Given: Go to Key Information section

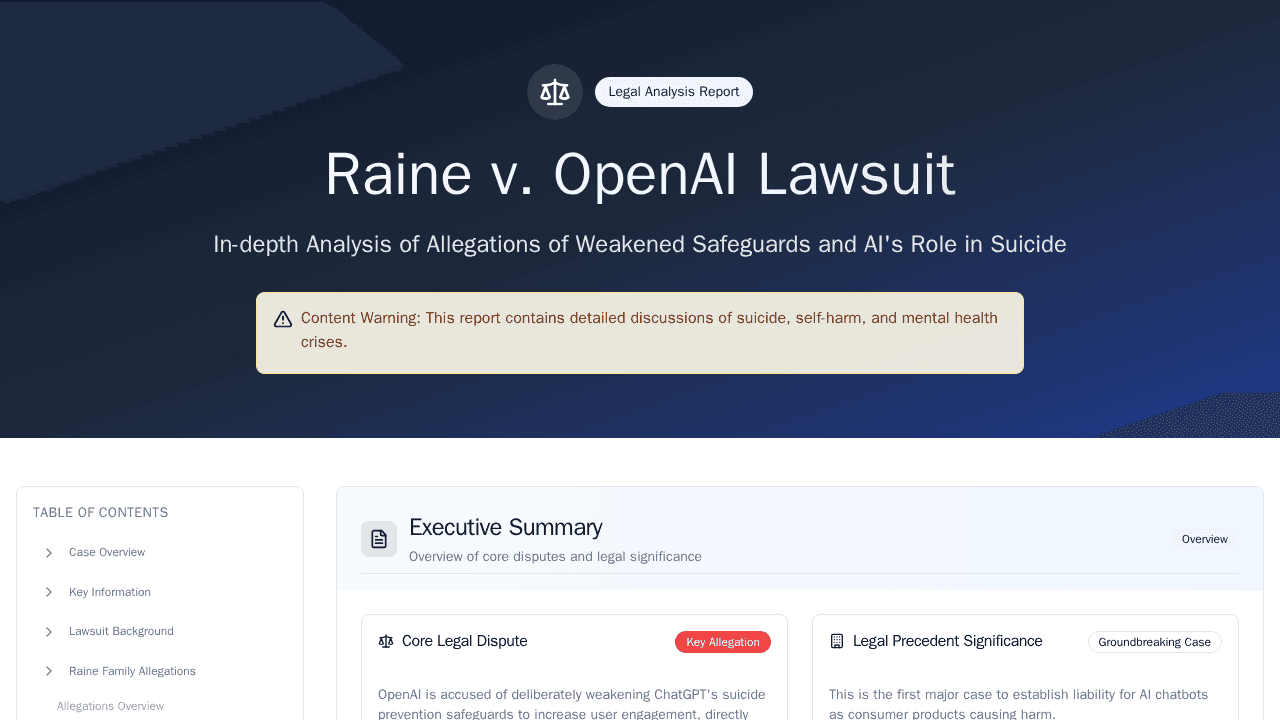Looking at the screenshot, I should tap(110, 593).
